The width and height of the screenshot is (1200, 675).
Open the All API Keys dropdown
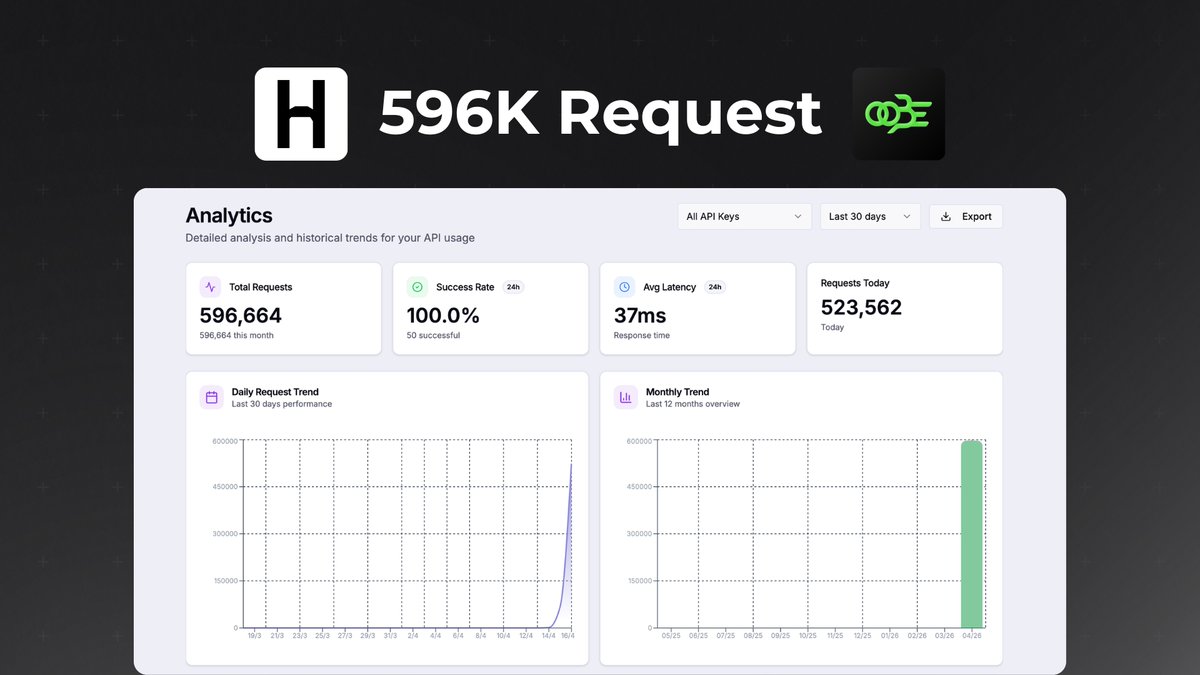click(744, 216)
